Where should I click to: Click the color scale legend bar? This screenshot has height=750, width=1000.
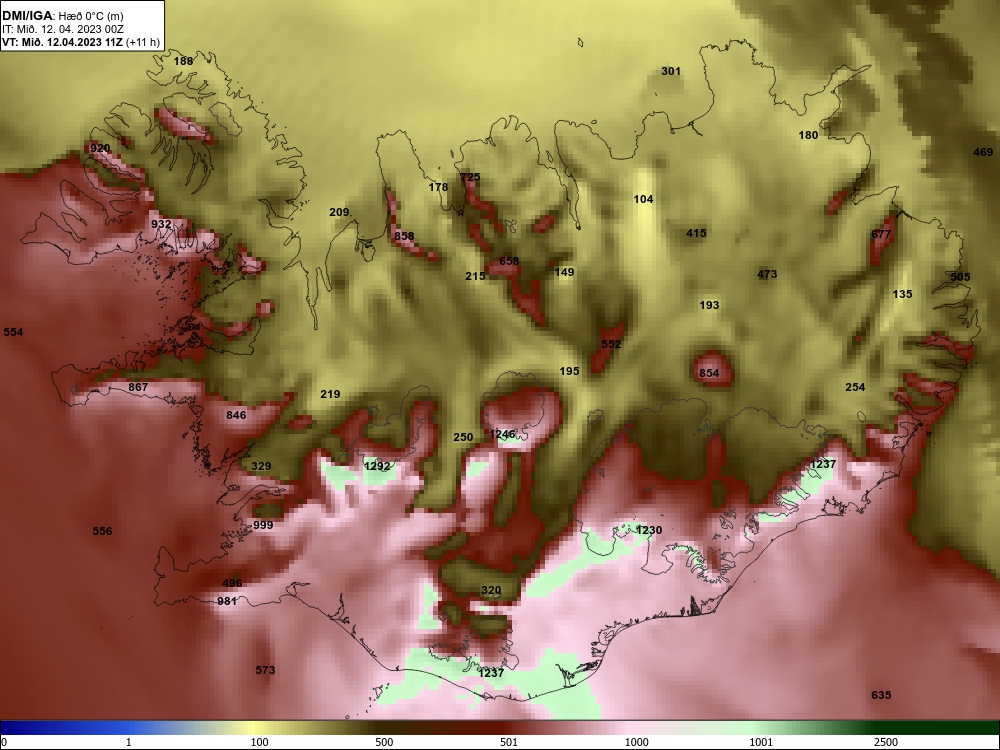point(500,728)
